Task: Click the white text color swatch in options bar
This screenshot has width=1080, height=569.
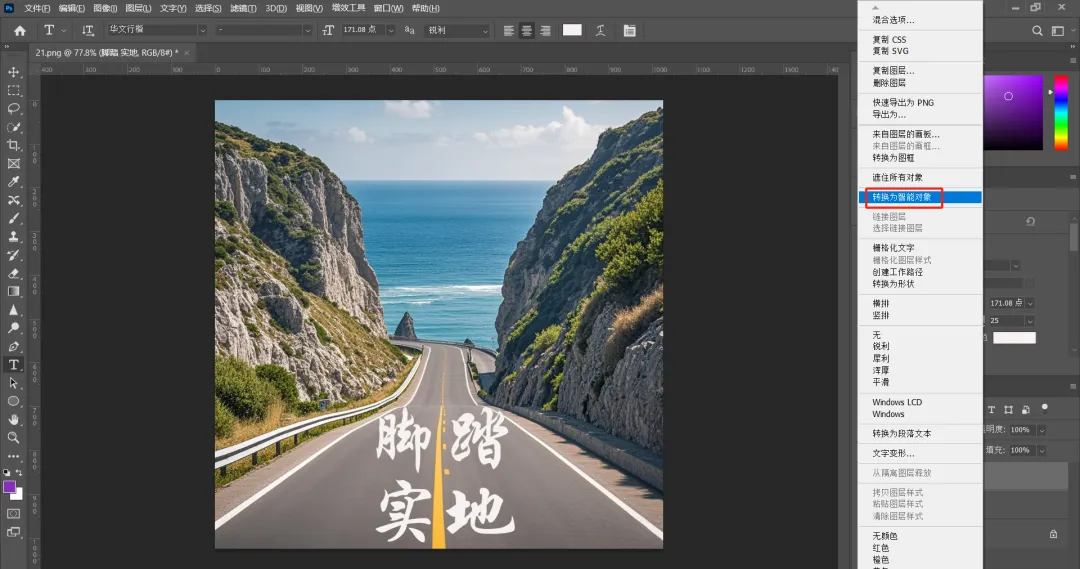Action: point(572,30)
